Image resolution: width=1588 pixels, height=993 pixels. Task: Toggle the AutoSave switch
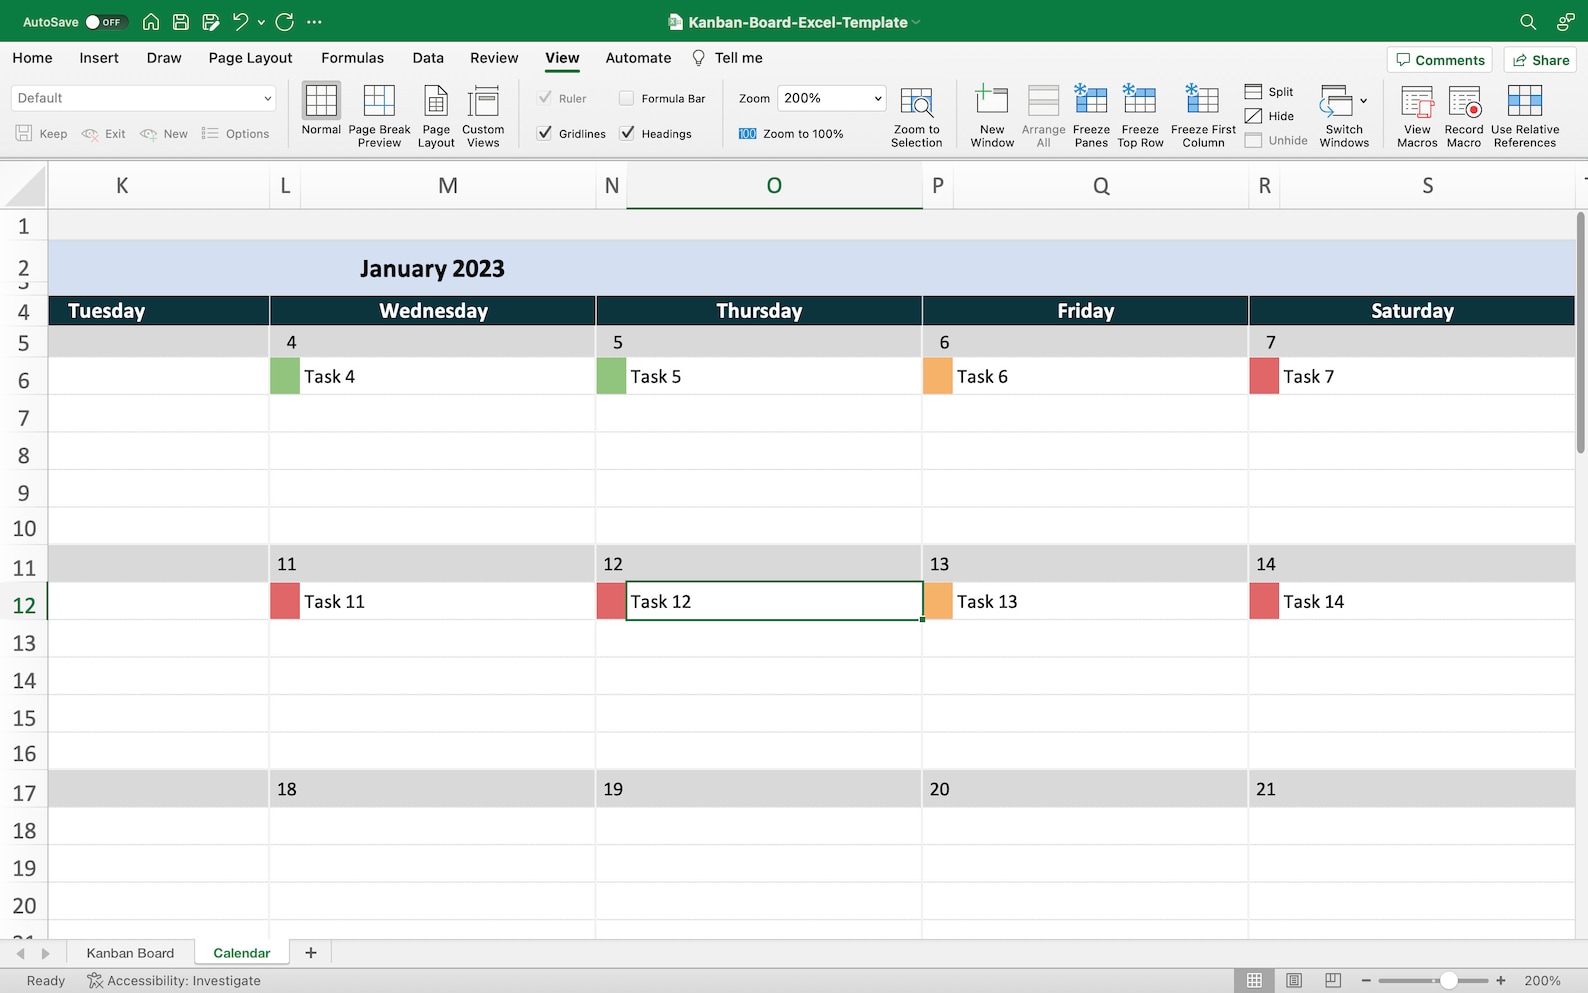pyautogui.click(x=105, y=21)
